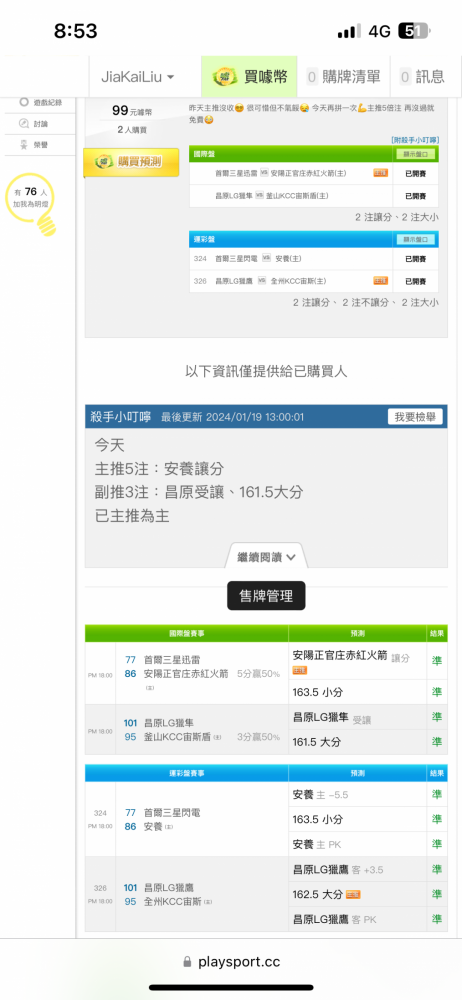The width and height of the screenshot is (462, 1000).
Task: Click the orange badge beside 安陽正官庄赤紅火箭(主)
Action: [x=380, y=173]
